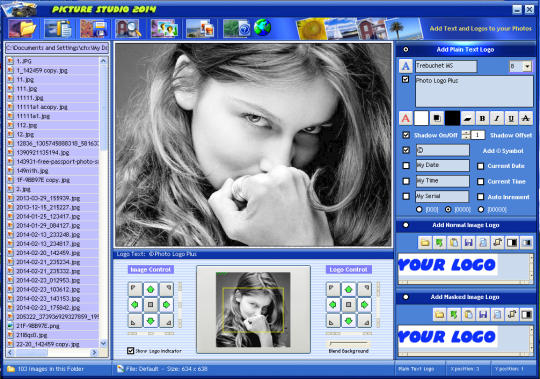The width and height of the screenshot is (540, 379).
Task: Click the Trebuchet MS font name field
Action: (x=446, y=66)
